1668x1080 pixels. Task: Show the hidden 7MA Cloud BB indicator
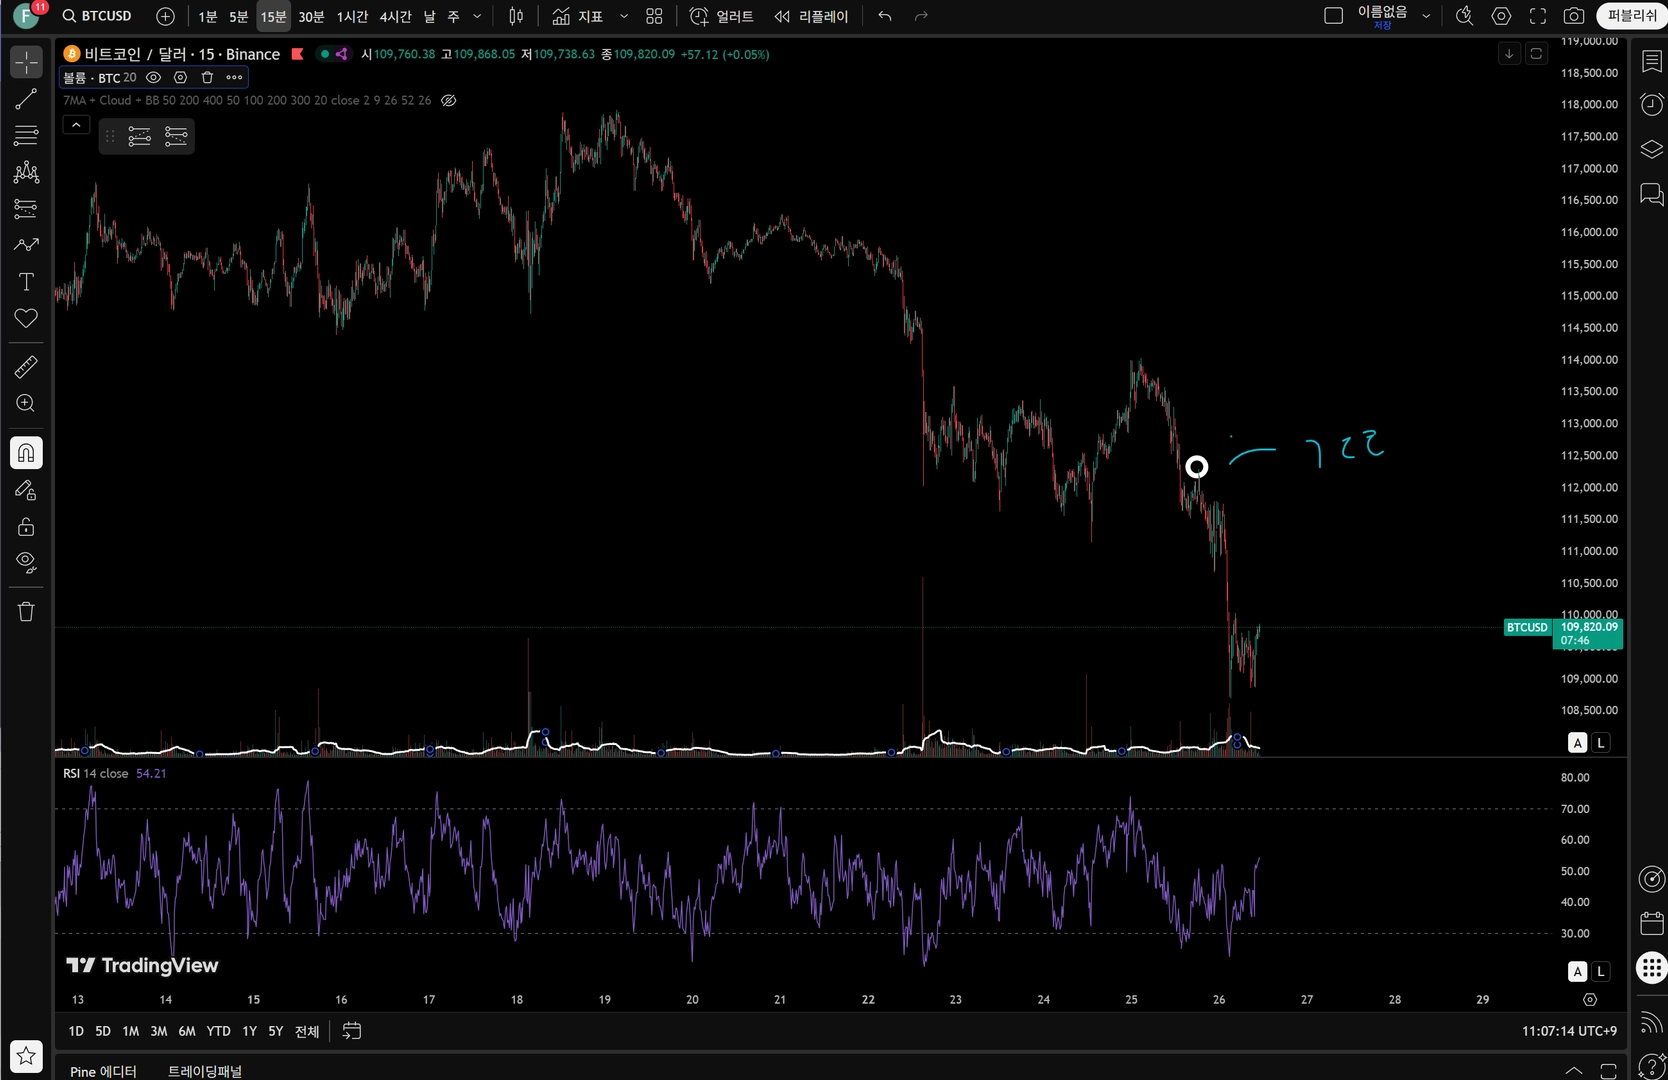pyautogui.click(x=449, y=100)
